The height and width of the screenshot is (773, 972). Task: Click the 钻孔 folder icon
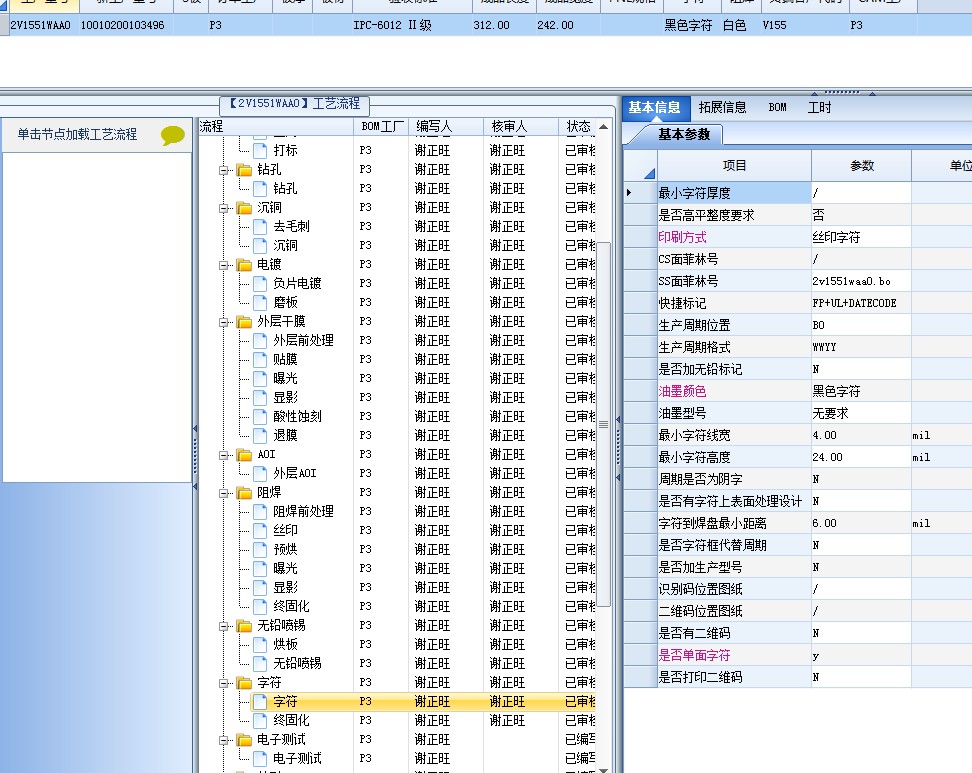coord(244,170)
